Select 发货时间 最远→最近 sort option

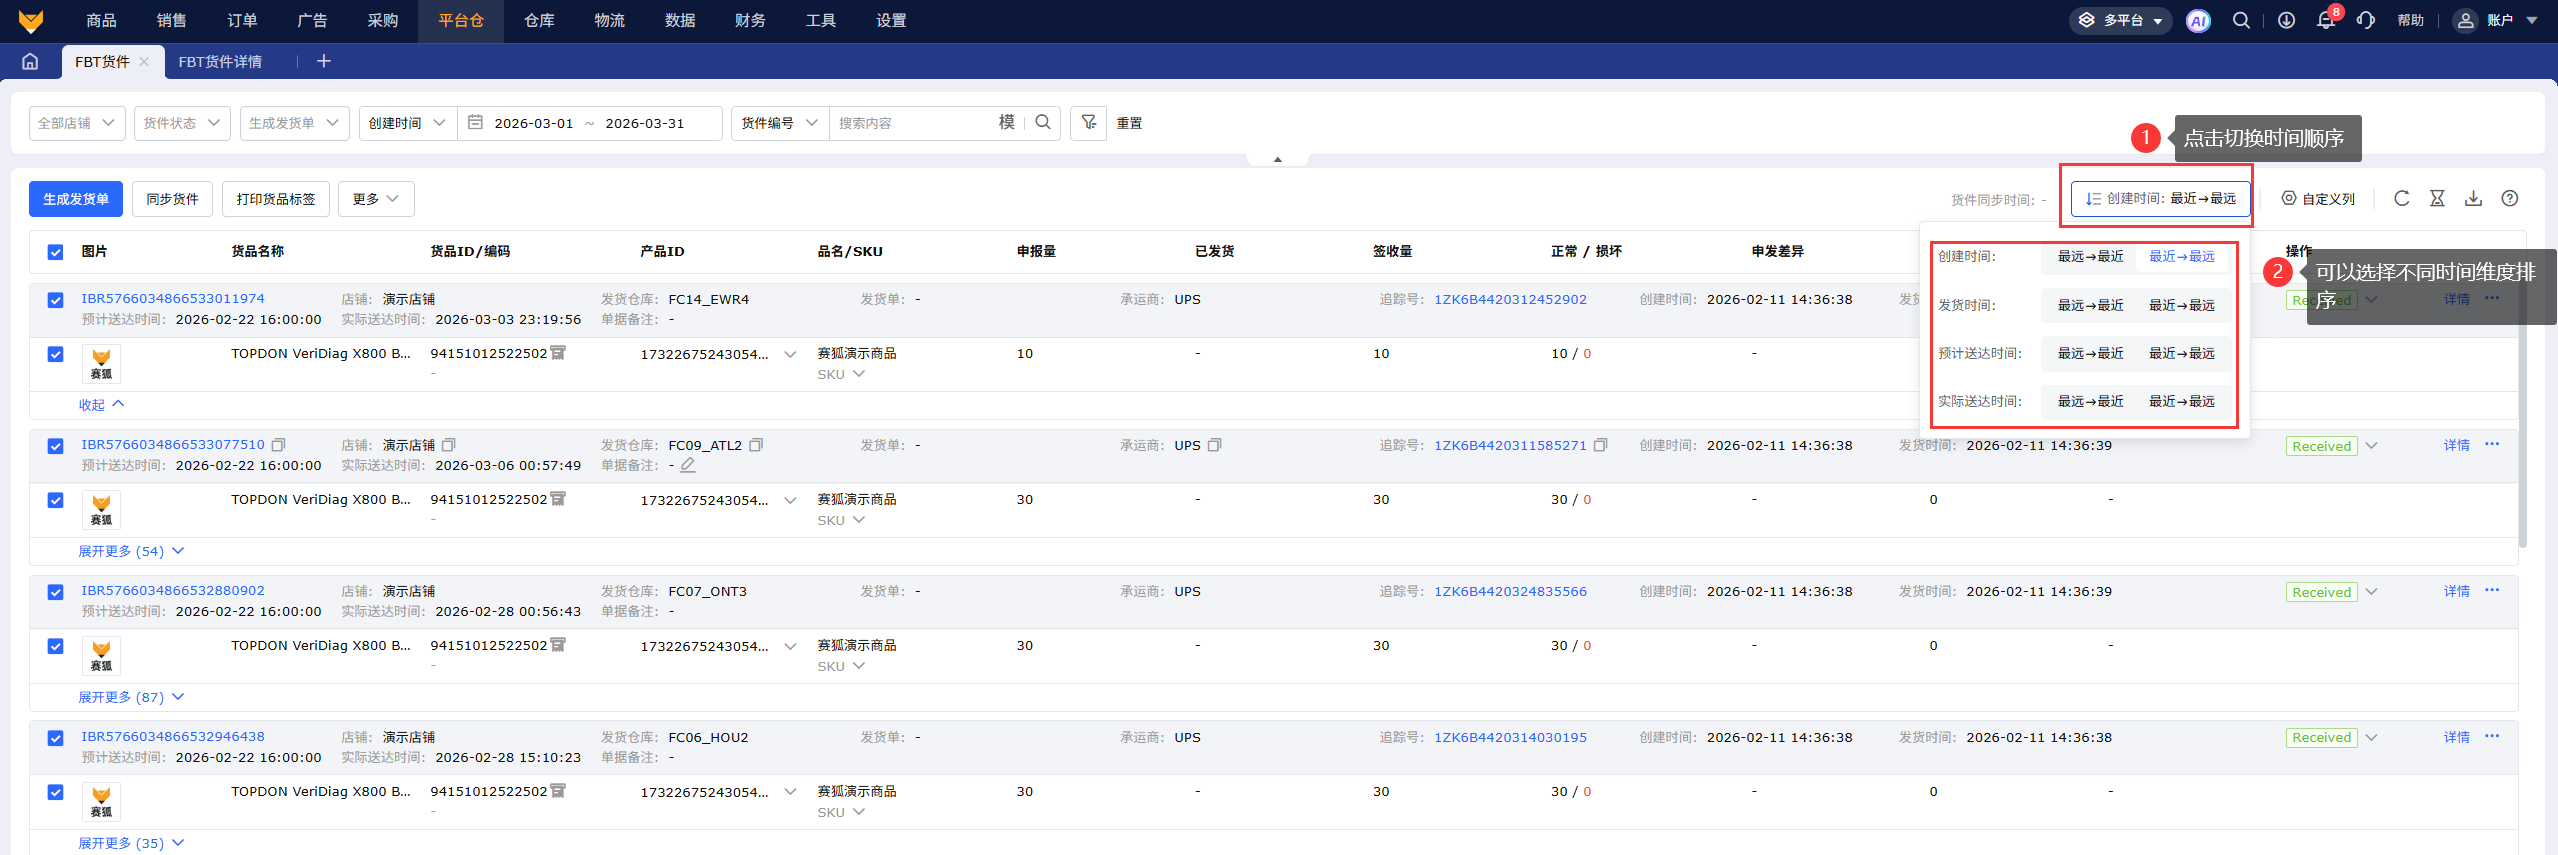[x=2090, y=305]
